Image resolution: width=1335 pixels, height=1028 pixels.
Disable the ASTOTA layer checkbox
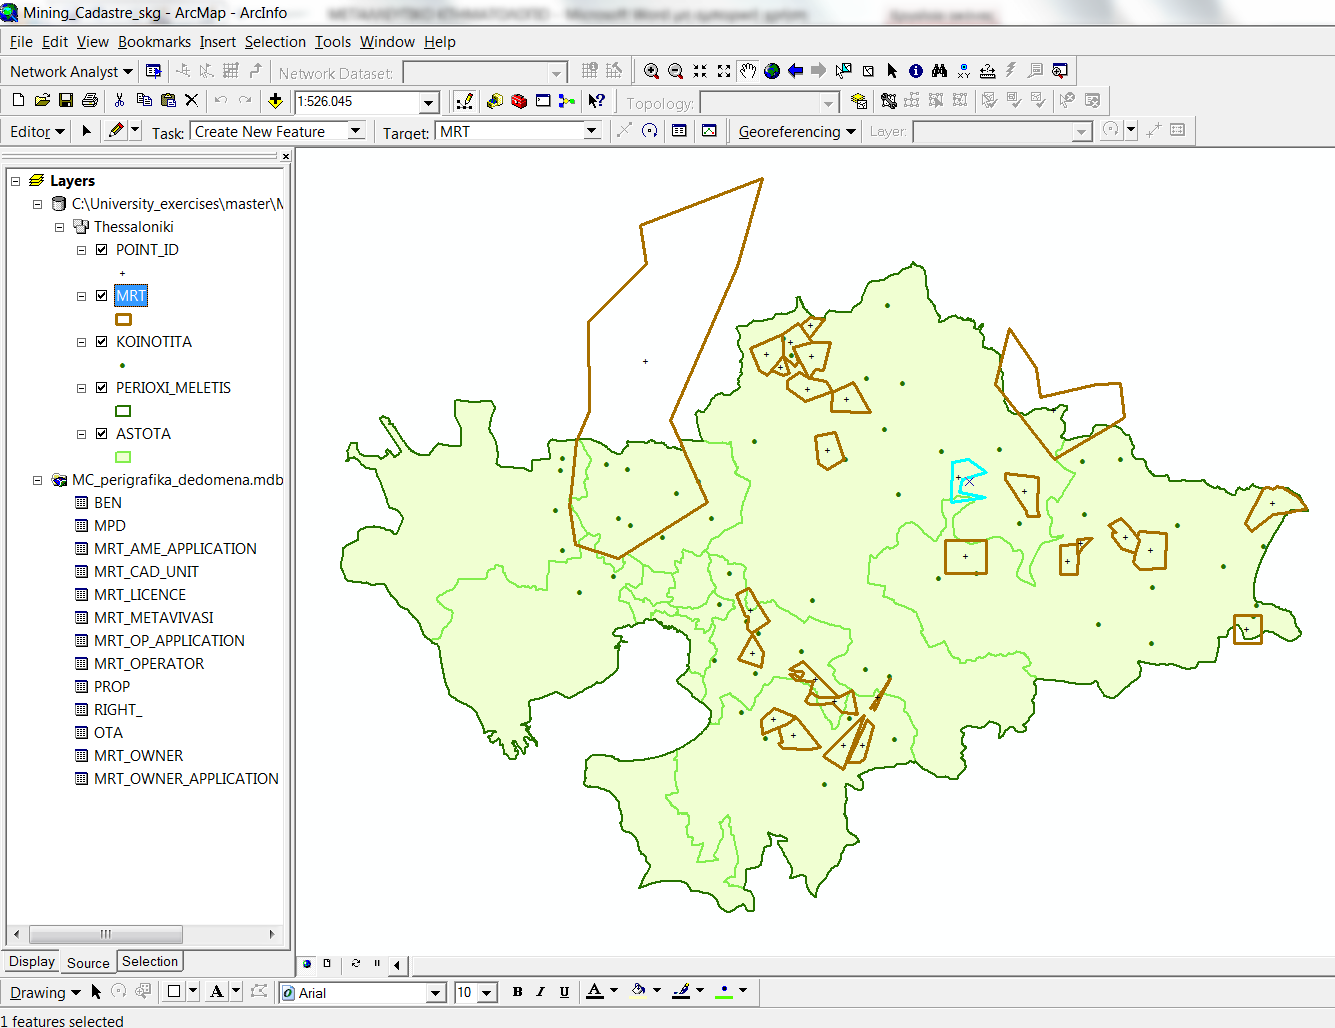point(102,434)
